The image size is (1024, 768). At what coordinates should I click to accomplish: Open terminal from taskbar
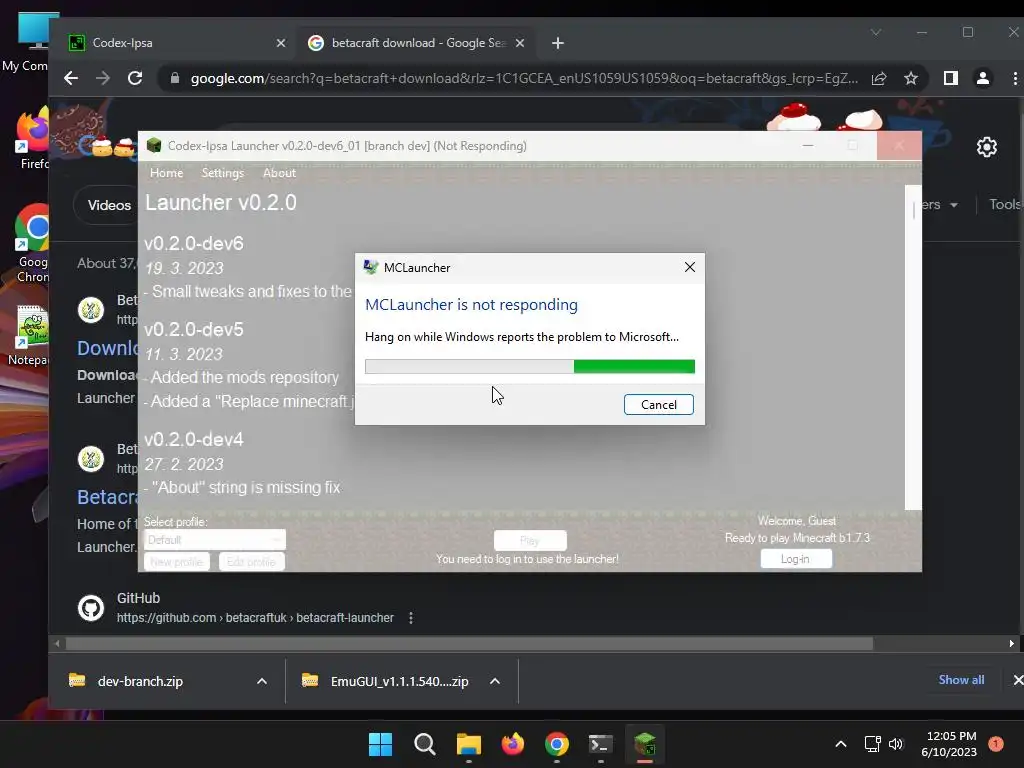(601, 744)
